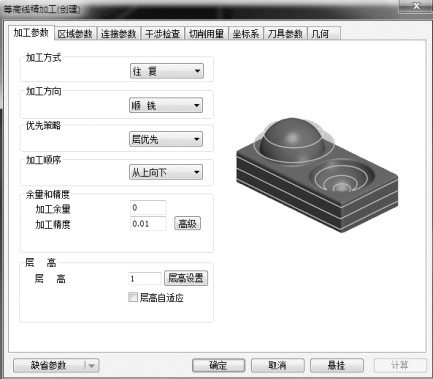Viewport: 433px width, 379px height.
Task: Switch to the 刀具参数 tab
Action: (x=285, y=34)
